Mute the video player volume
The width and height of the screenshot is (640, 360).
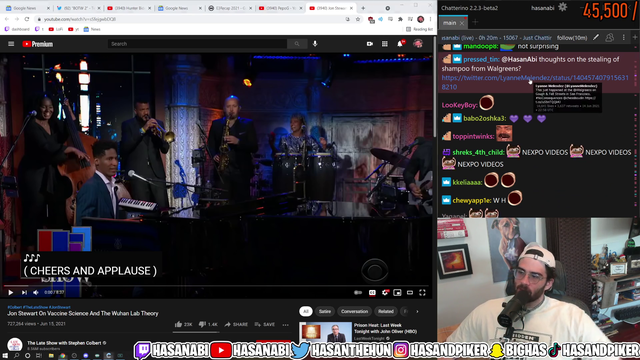click(x=36, y=292)
